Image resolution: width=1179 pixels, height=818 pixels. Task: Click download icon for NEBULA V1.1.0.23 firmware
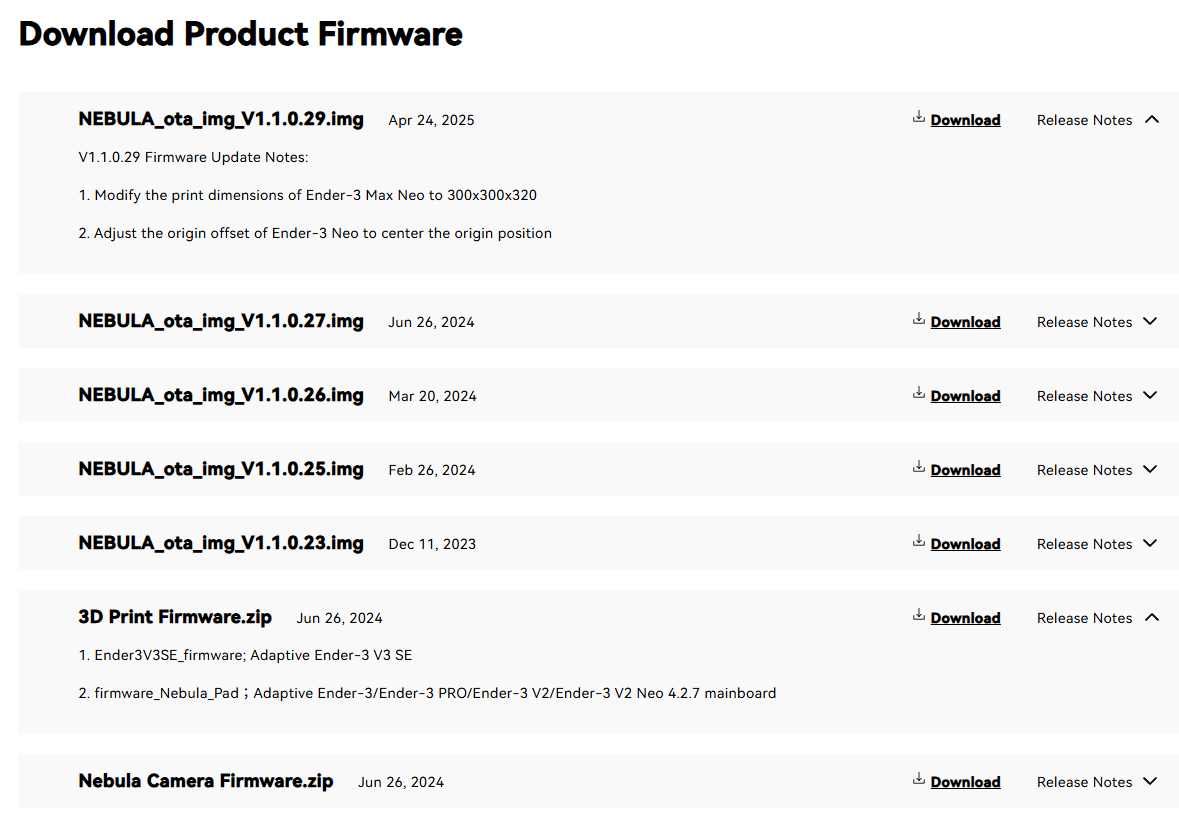pyautogui.click(x=918, y=541)
